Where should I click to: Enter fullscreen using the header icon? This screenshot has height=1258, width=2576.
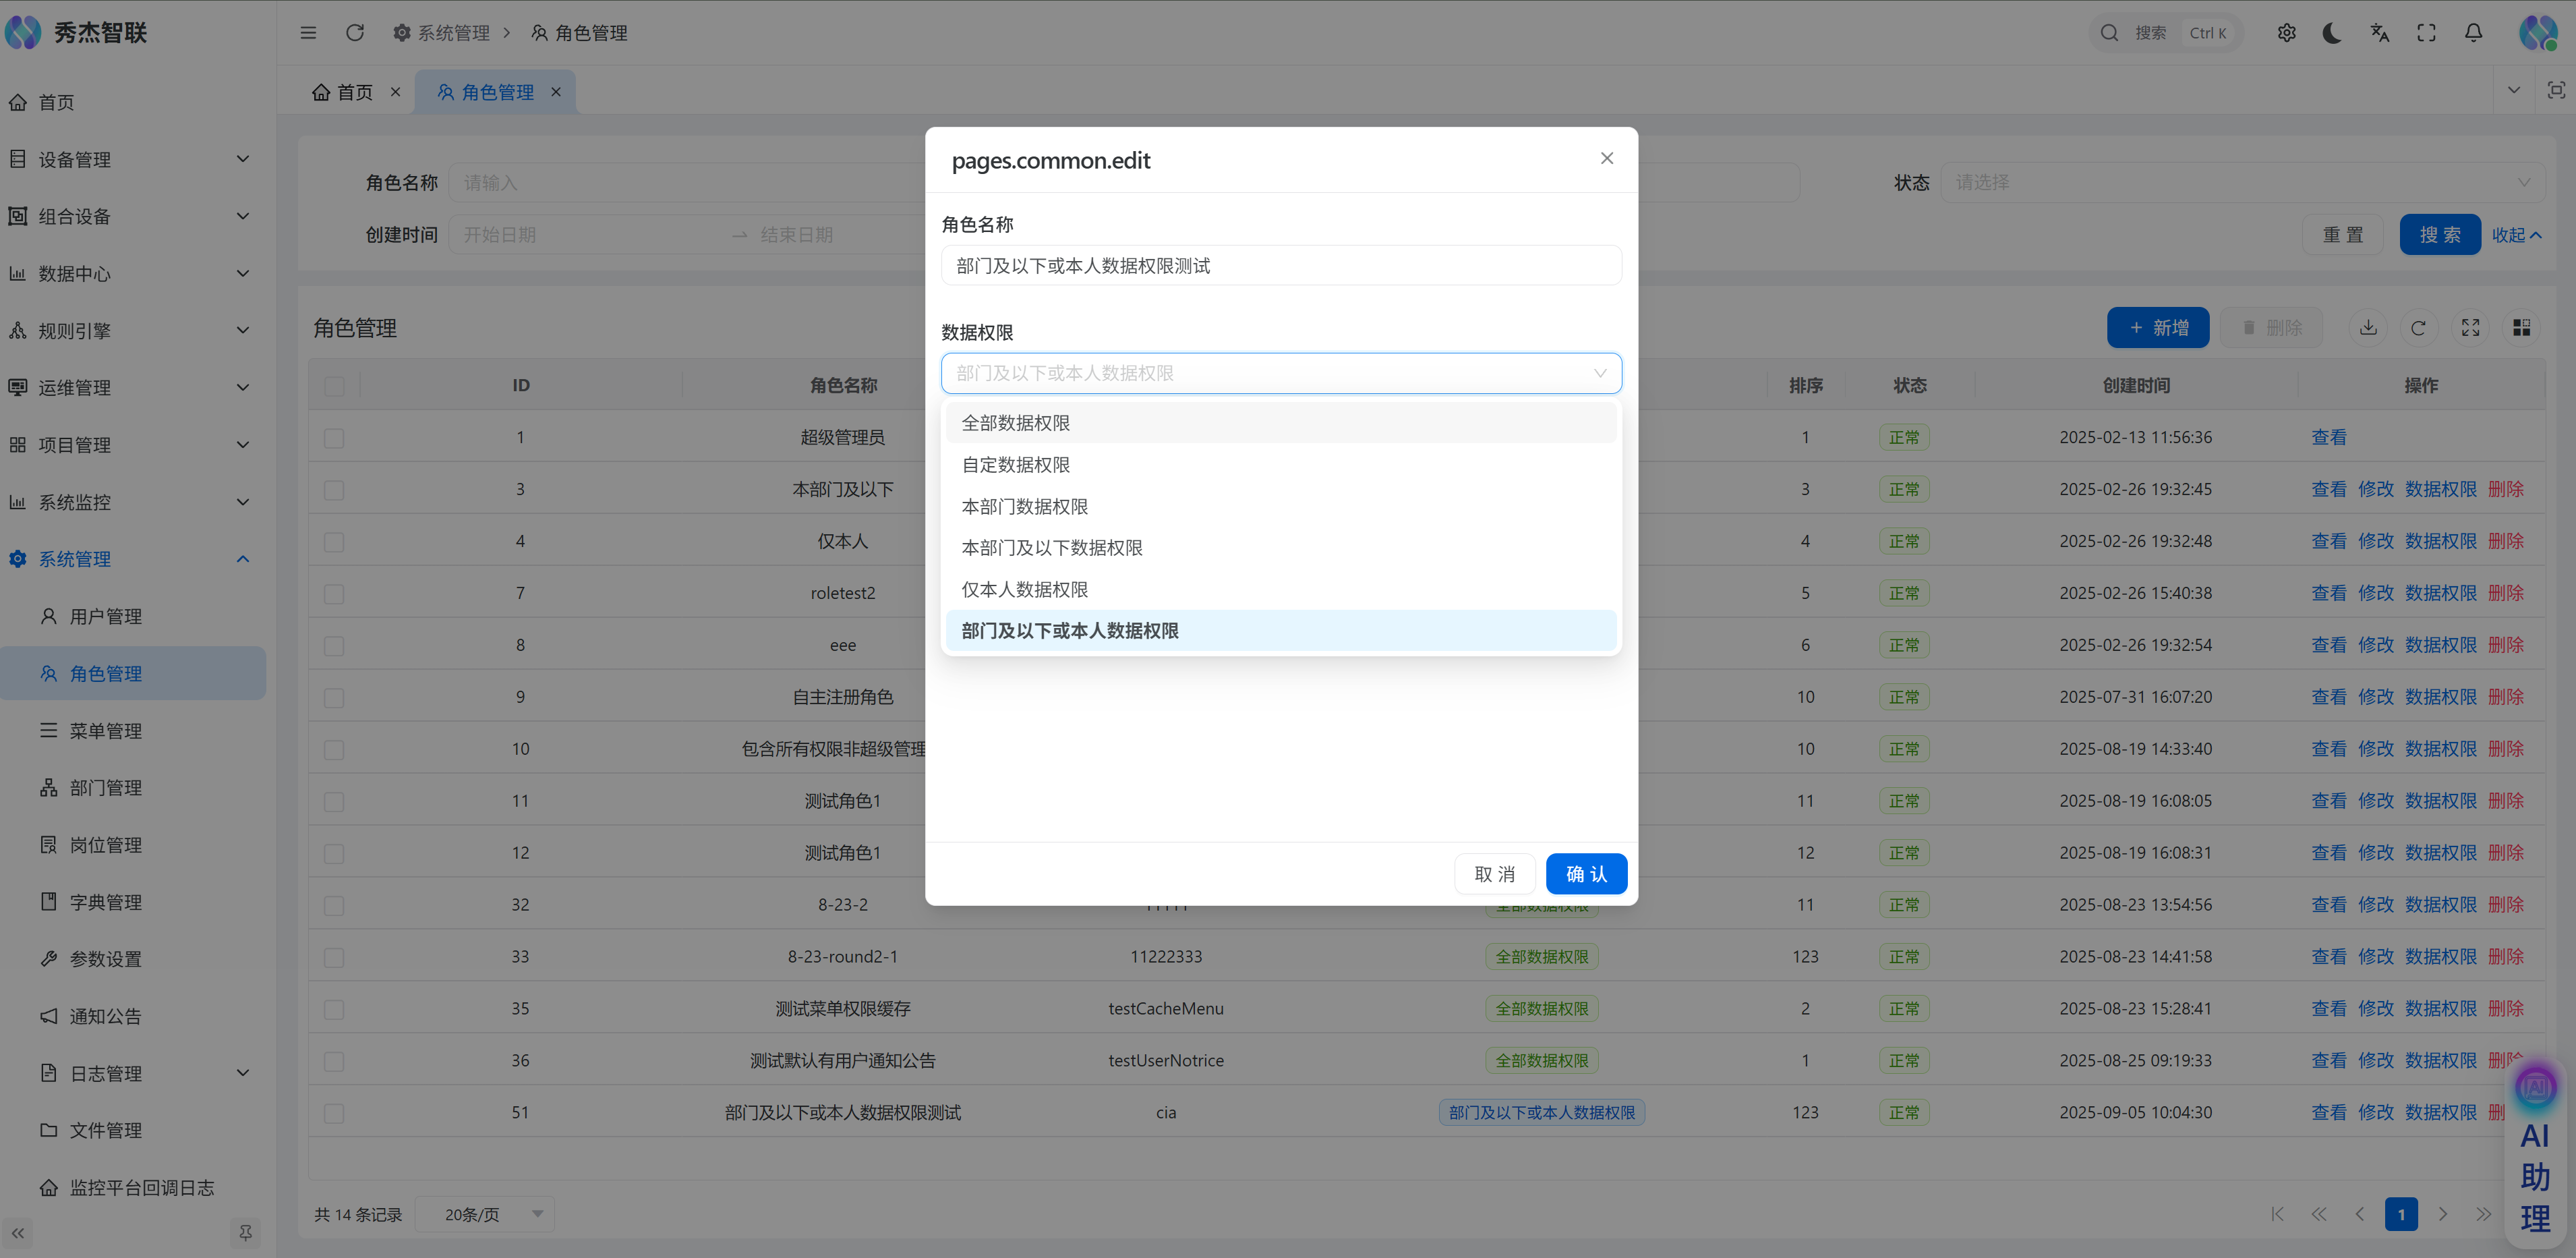point(2426,33)
